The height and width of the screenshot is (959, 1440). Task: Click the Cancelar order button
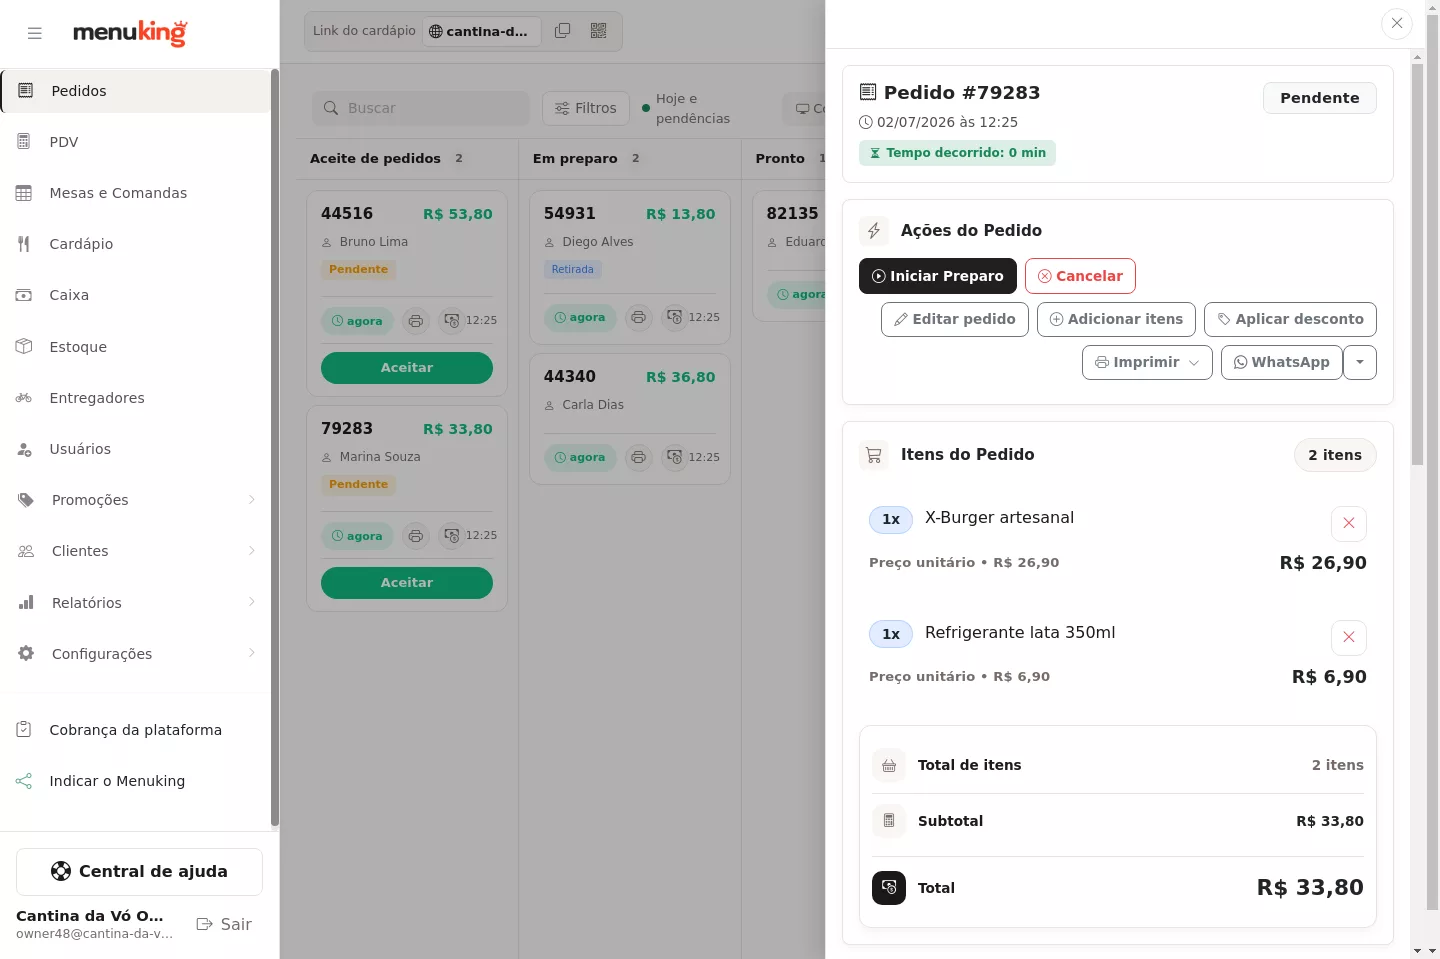coord(1080,276)
